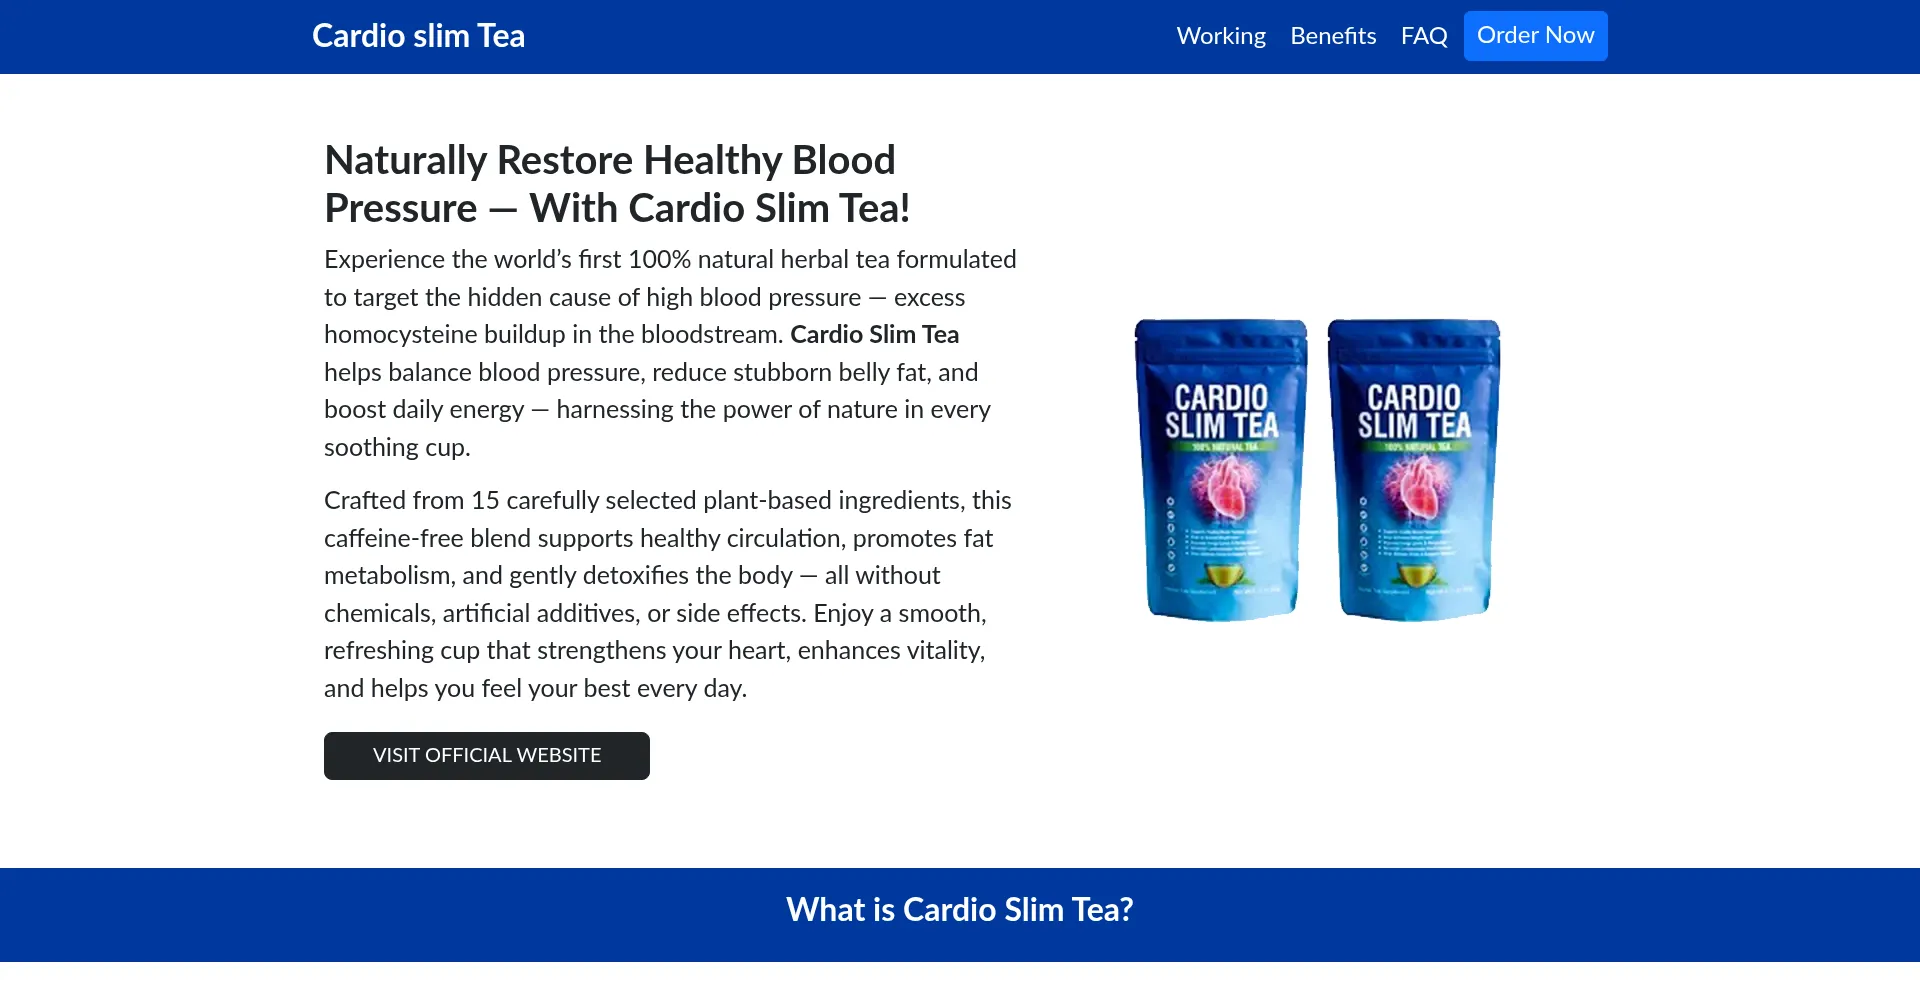
Task: Click the Order Now button
Action: (1535, 36)
